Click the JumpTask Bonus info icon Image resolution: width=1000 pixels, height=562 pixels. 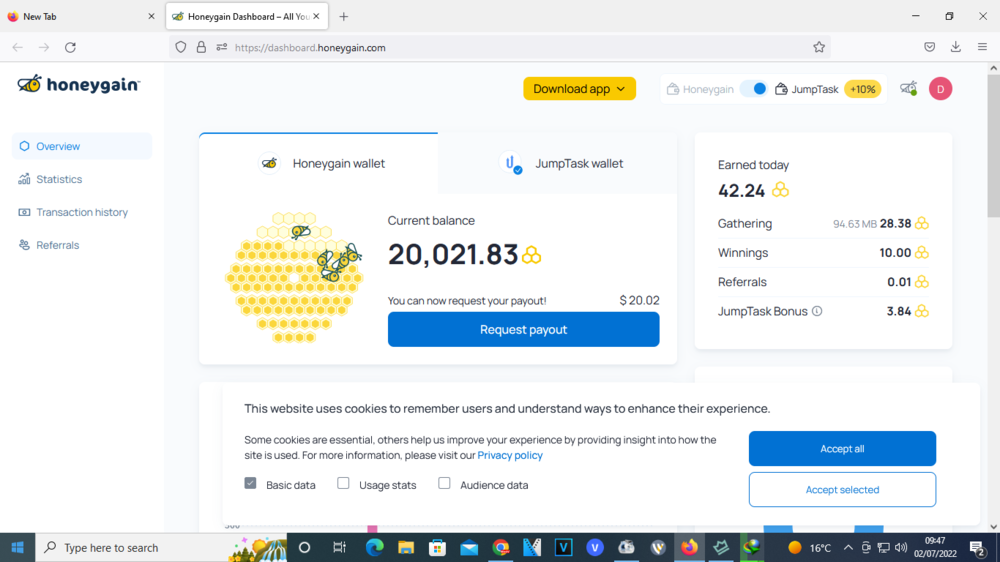point(817,311)
